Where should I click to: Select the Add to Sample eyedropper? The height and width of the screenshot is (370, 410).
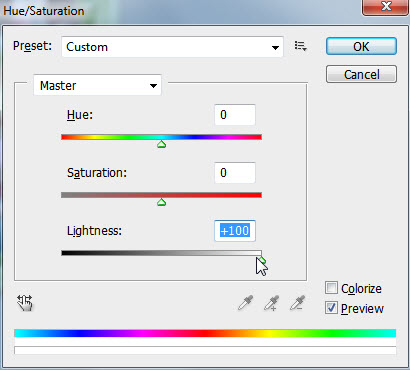coord(272,303)
